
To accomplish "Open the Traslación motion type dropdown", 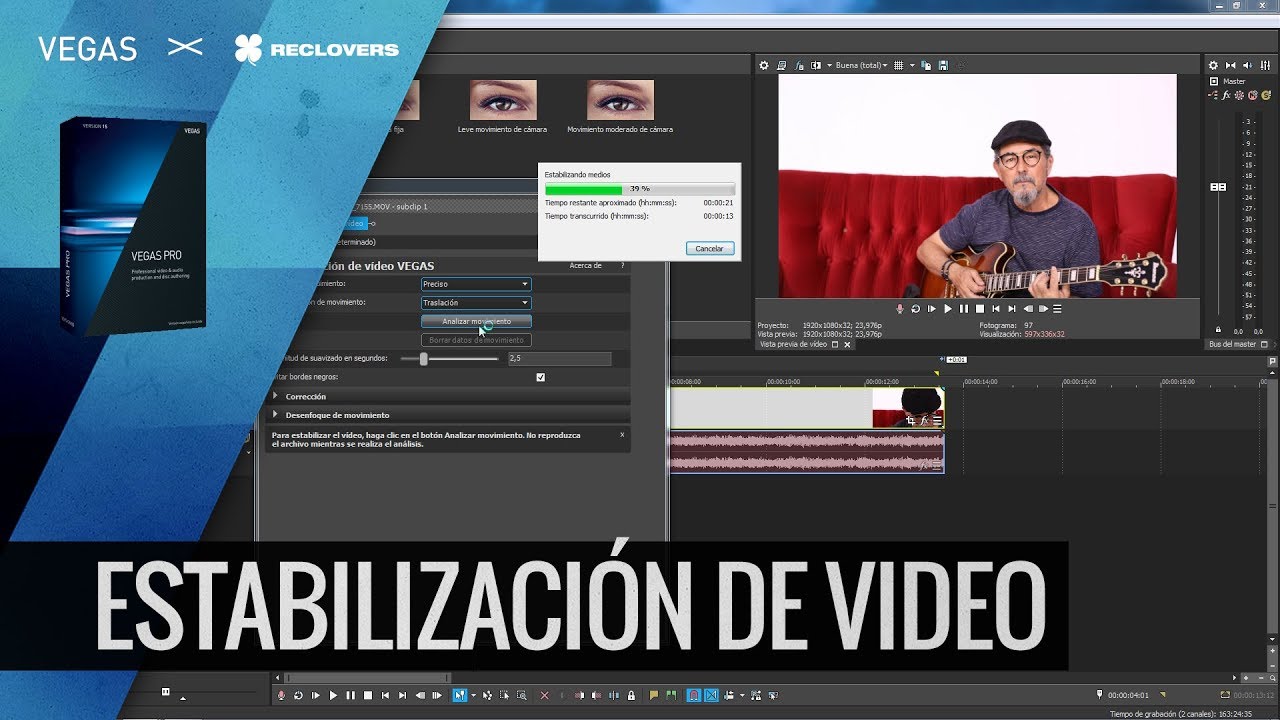I will coord(476,302).
